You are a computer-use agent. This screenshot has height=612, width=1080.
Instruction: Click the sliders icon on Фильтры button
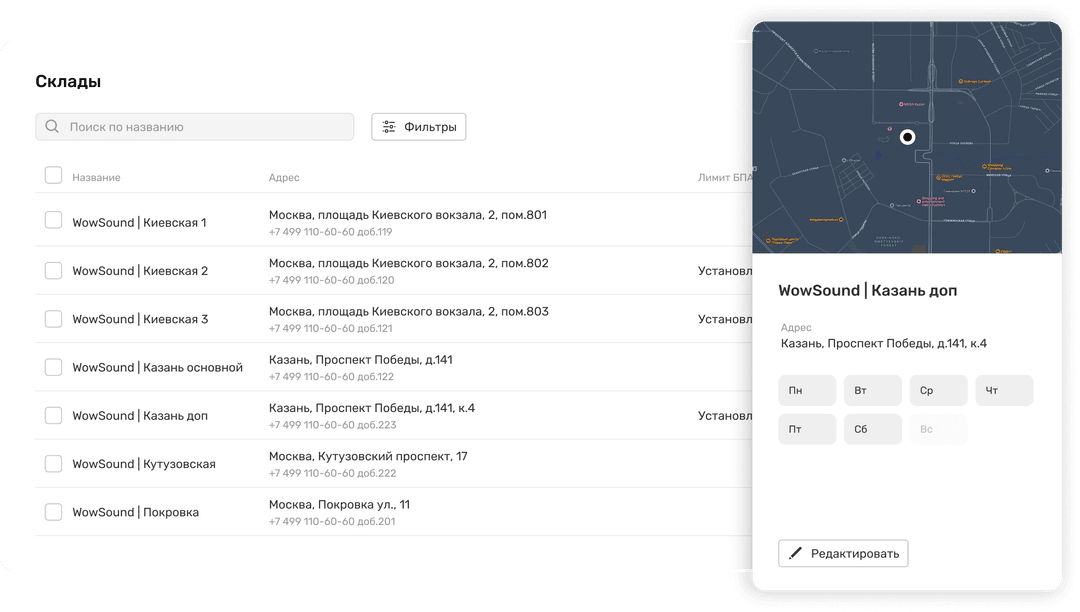pyautogui.click(x=389, y=127)
